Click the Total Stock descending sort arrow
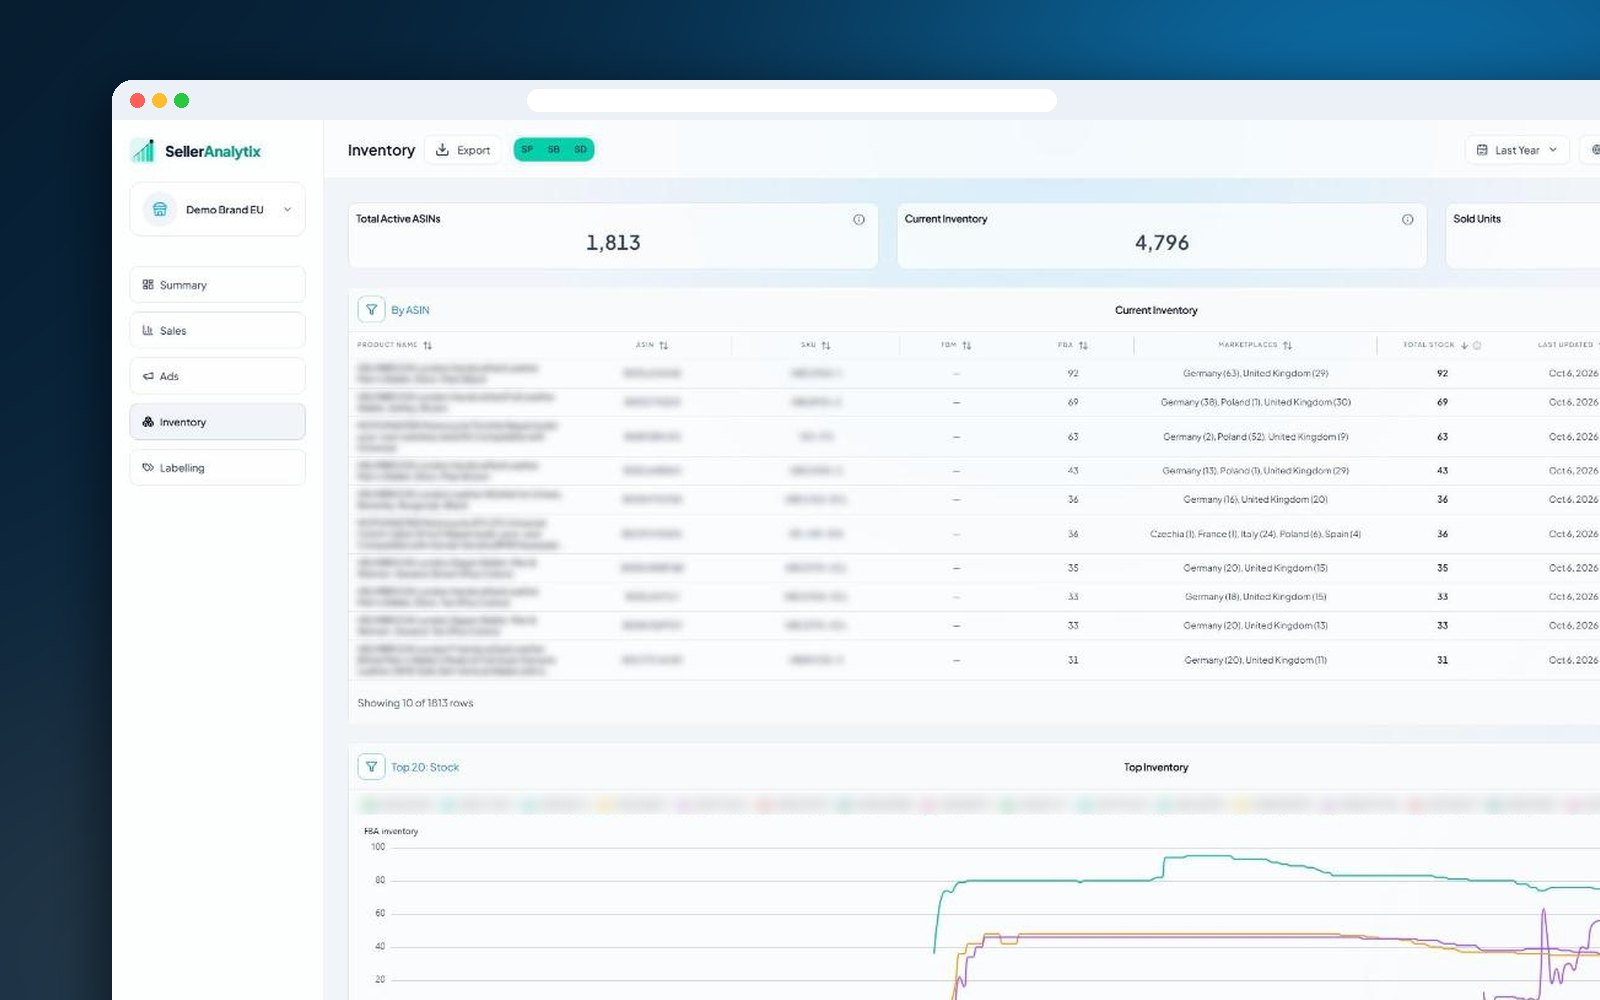 [x=1464, y=345]
